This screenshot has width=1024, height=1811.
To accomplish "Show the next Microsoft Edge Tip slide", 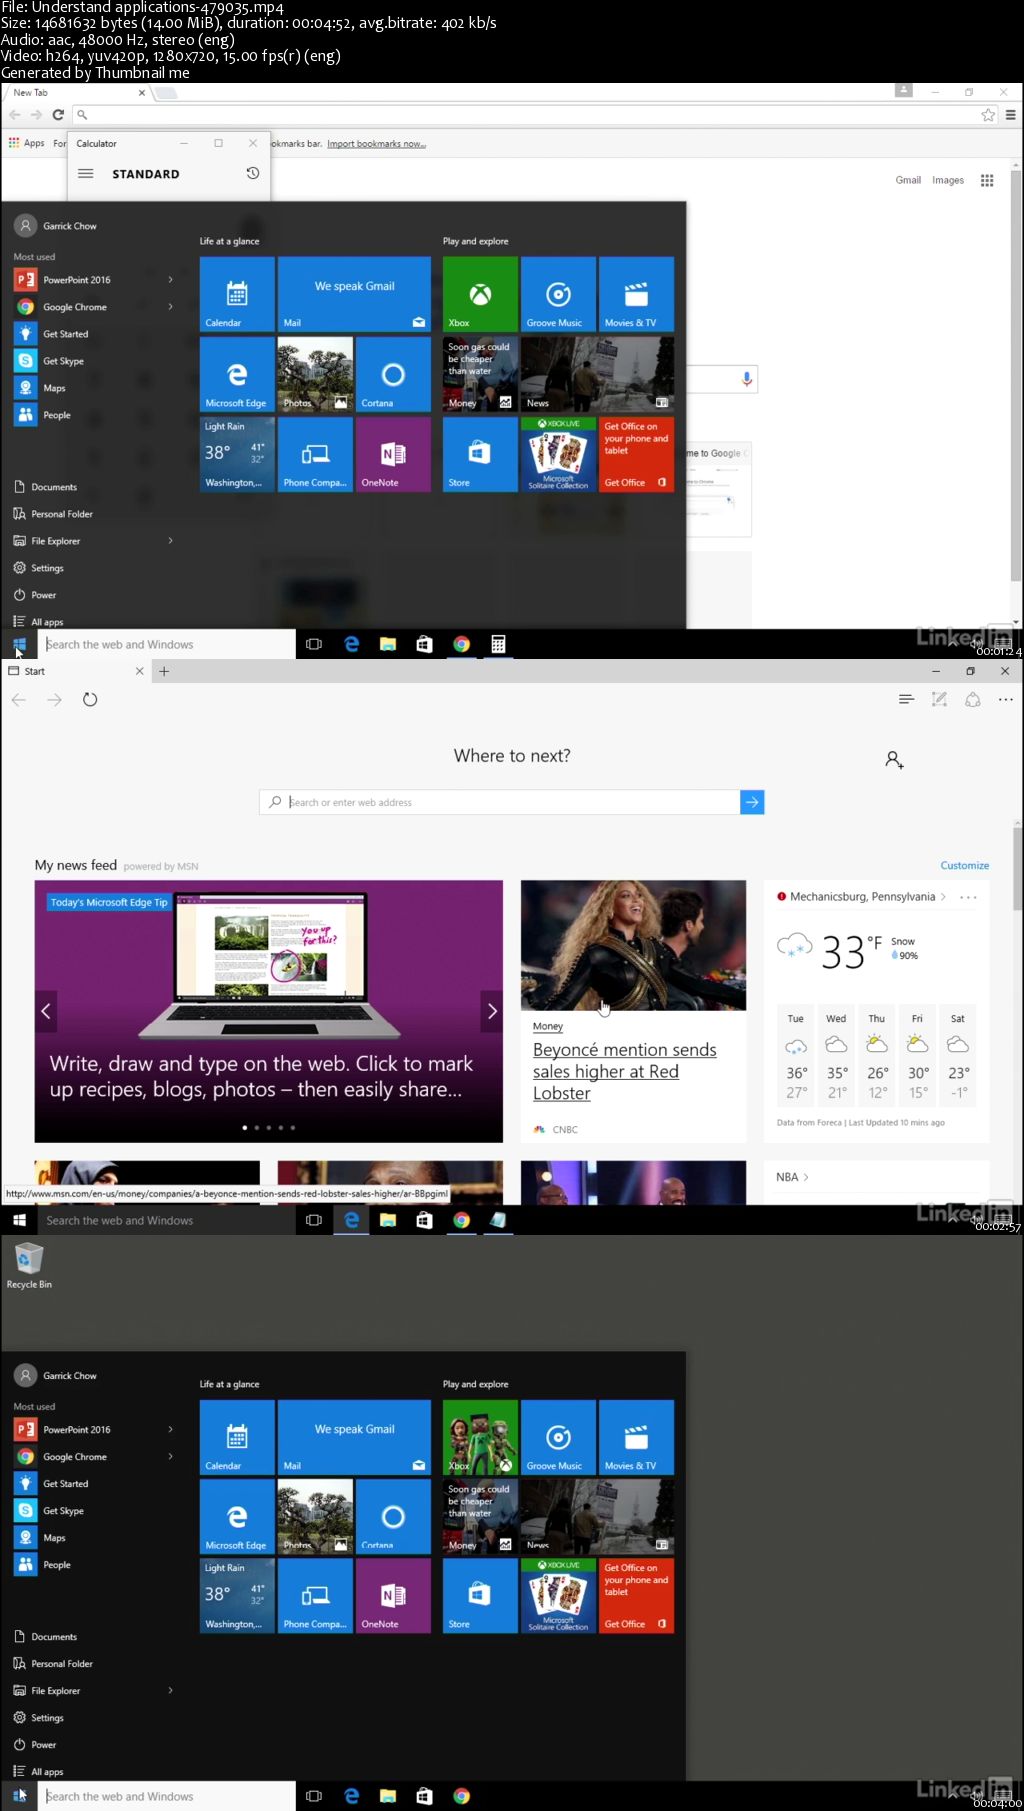I will (491, 1011).
